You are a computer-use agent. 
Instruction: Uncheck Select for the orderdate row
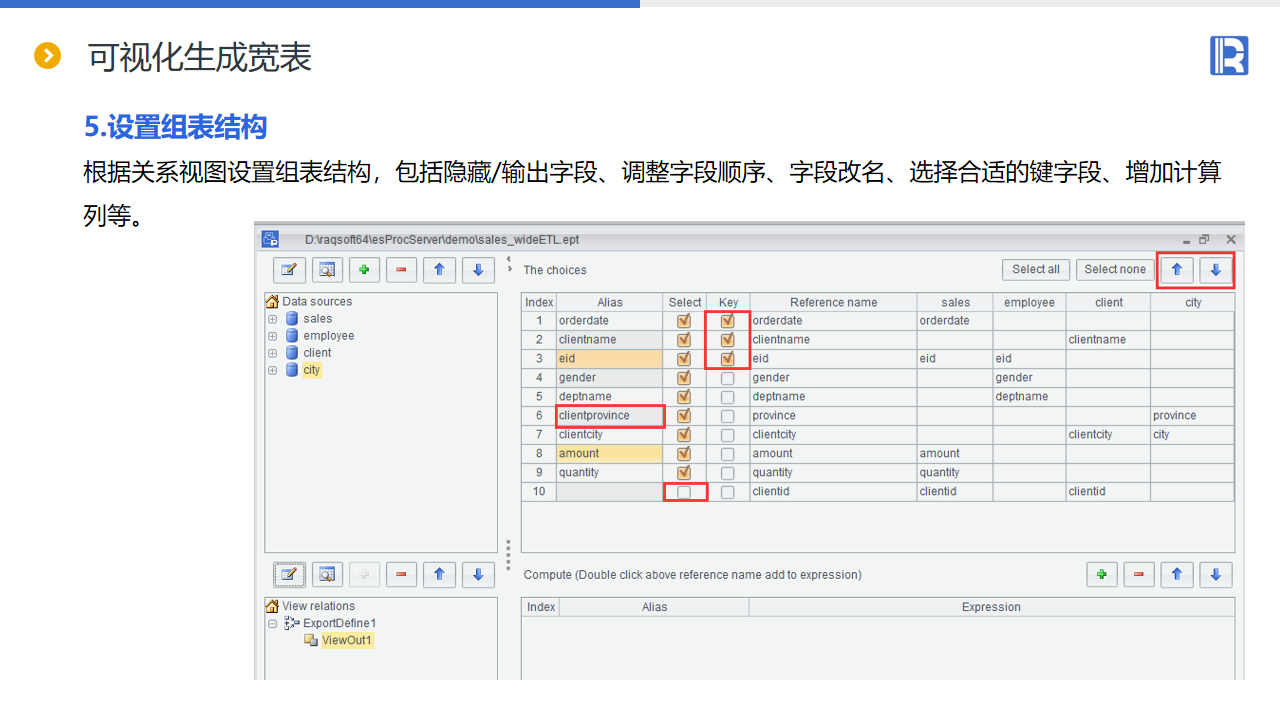684,321
